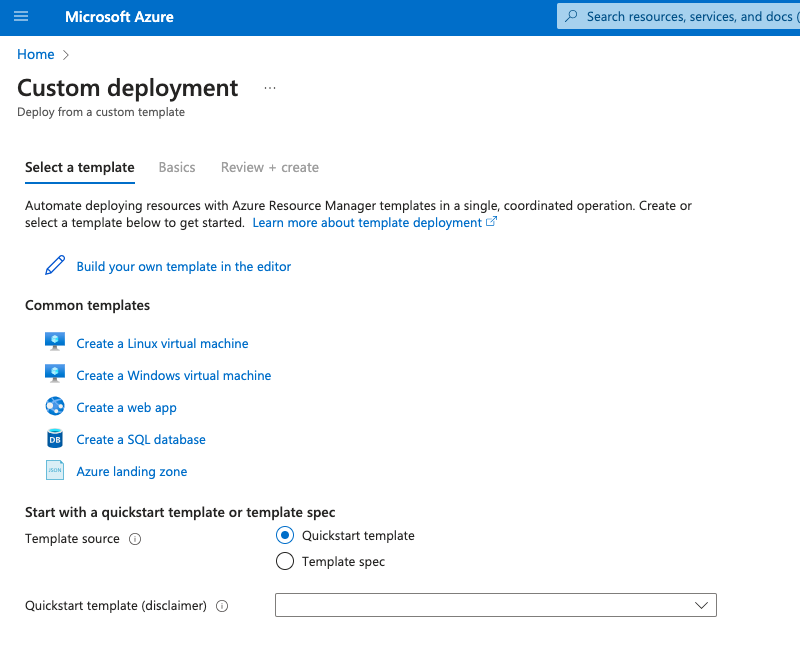Click the SQL database icon

tap(55, 438)
